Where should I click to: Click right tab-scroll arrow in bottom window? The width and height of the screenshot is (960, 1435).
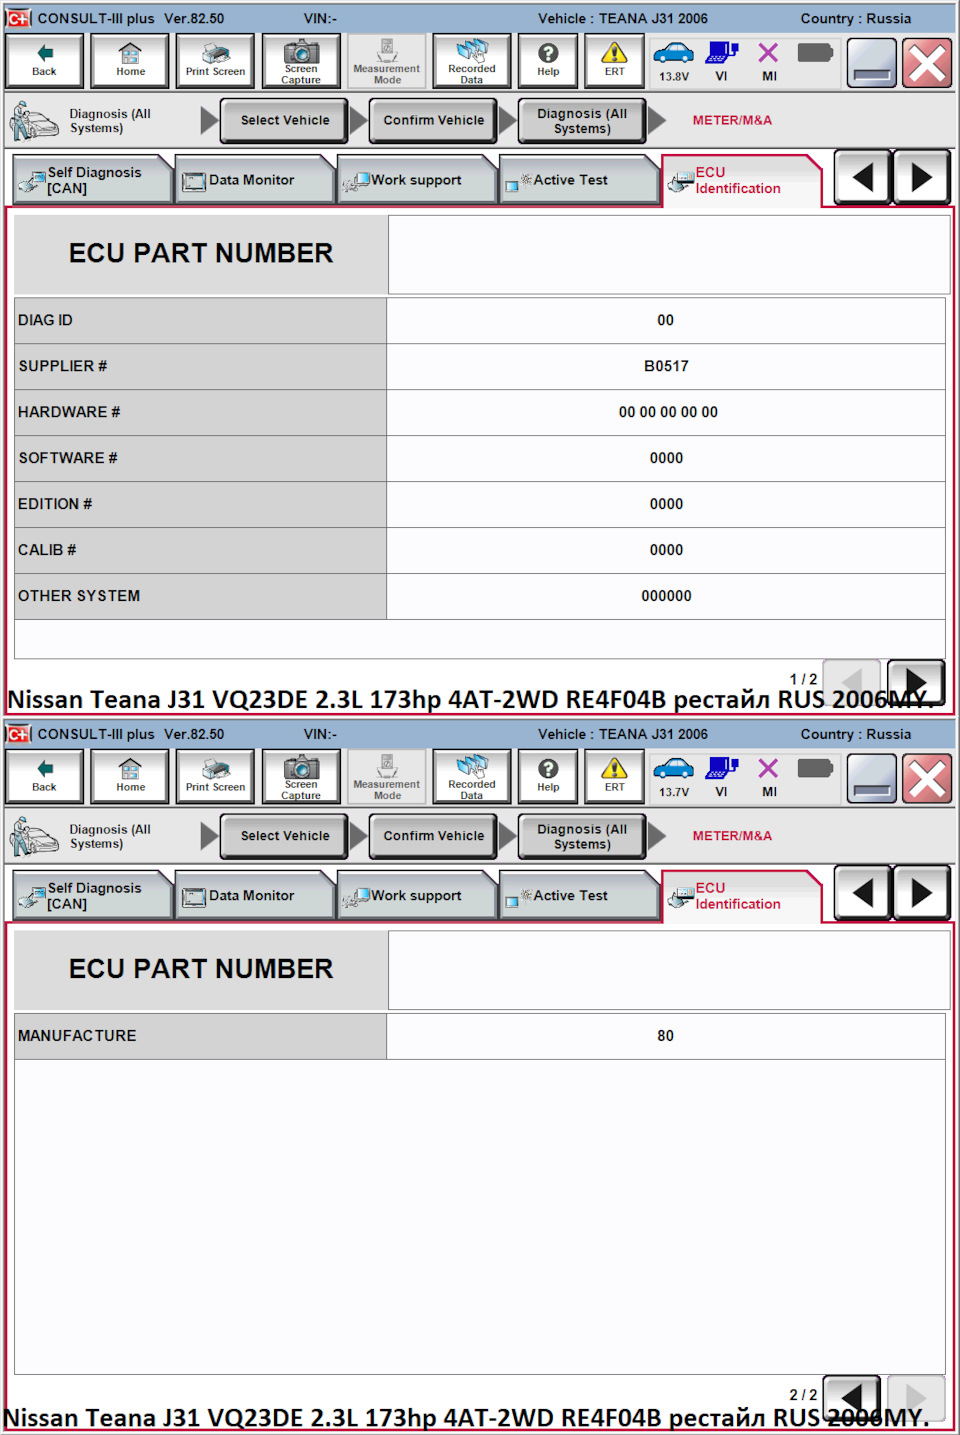pos(921,894)
